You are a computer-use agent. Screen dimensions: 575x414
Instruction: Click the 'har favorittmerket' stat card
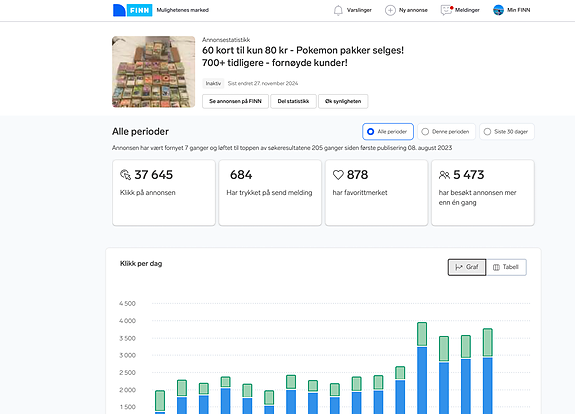[376, 193]
